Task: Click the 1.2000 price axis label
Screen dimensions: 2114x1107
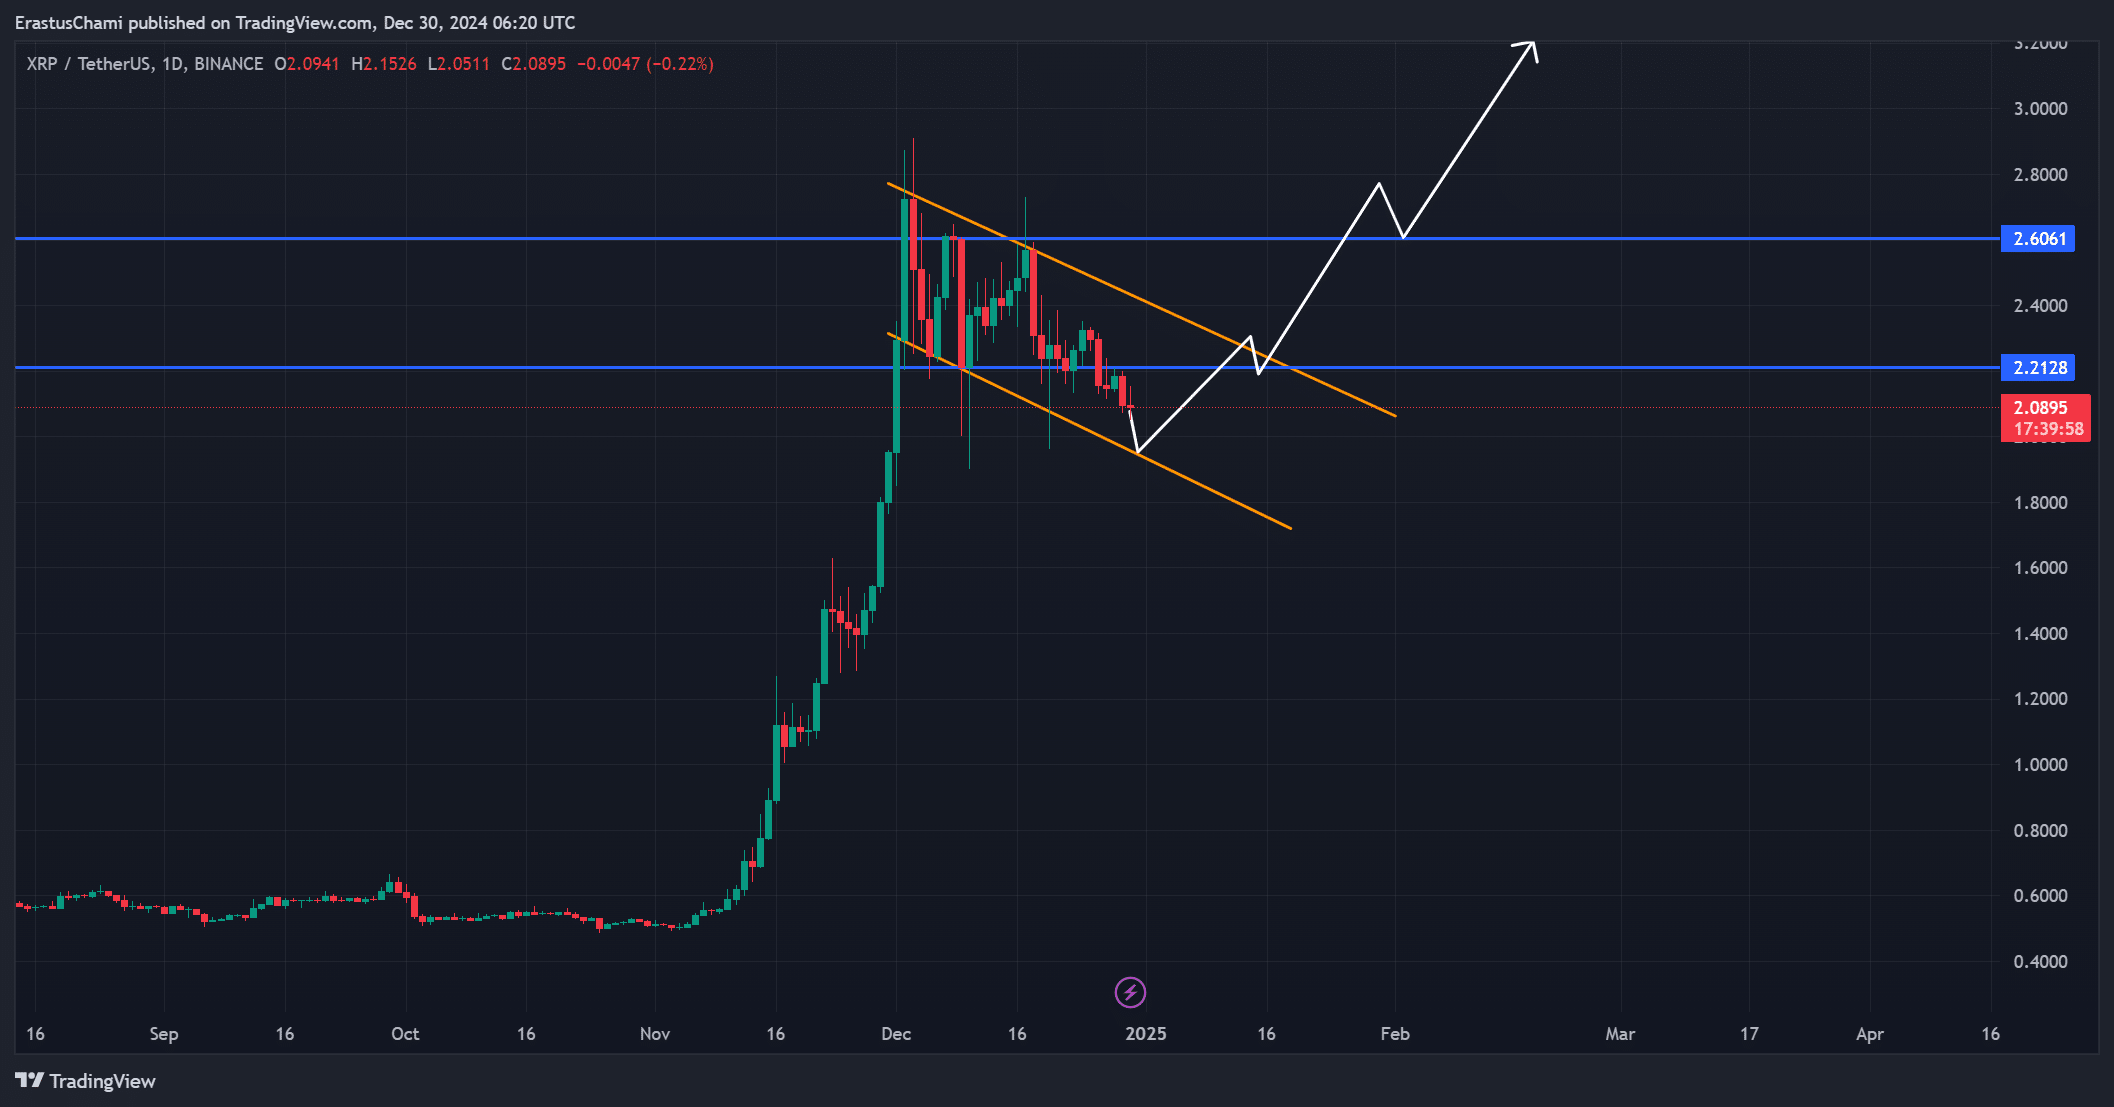Action: pos(2040,698)
